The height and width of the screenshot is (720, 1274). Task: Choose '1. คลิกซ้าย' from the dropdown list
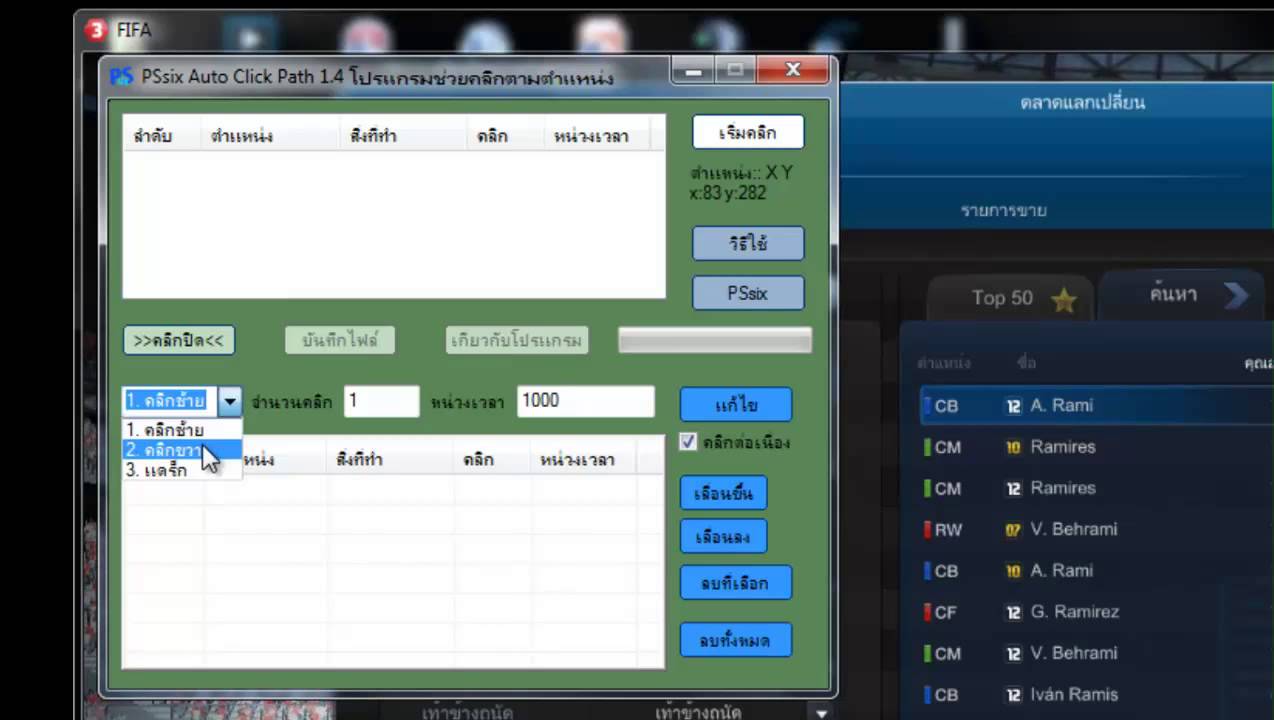(x=181, y=431)
